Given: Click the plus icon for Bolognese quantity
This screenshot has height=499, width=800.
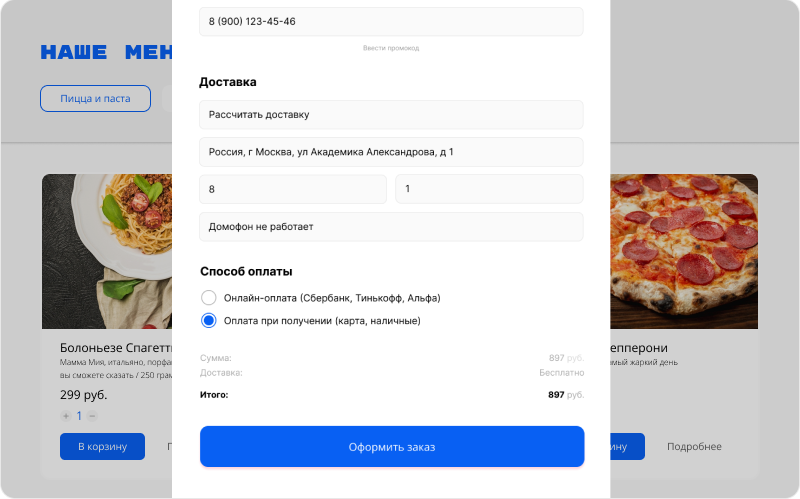Looking at the screenshot, I should pyautogui.click(x=66, y=416).
